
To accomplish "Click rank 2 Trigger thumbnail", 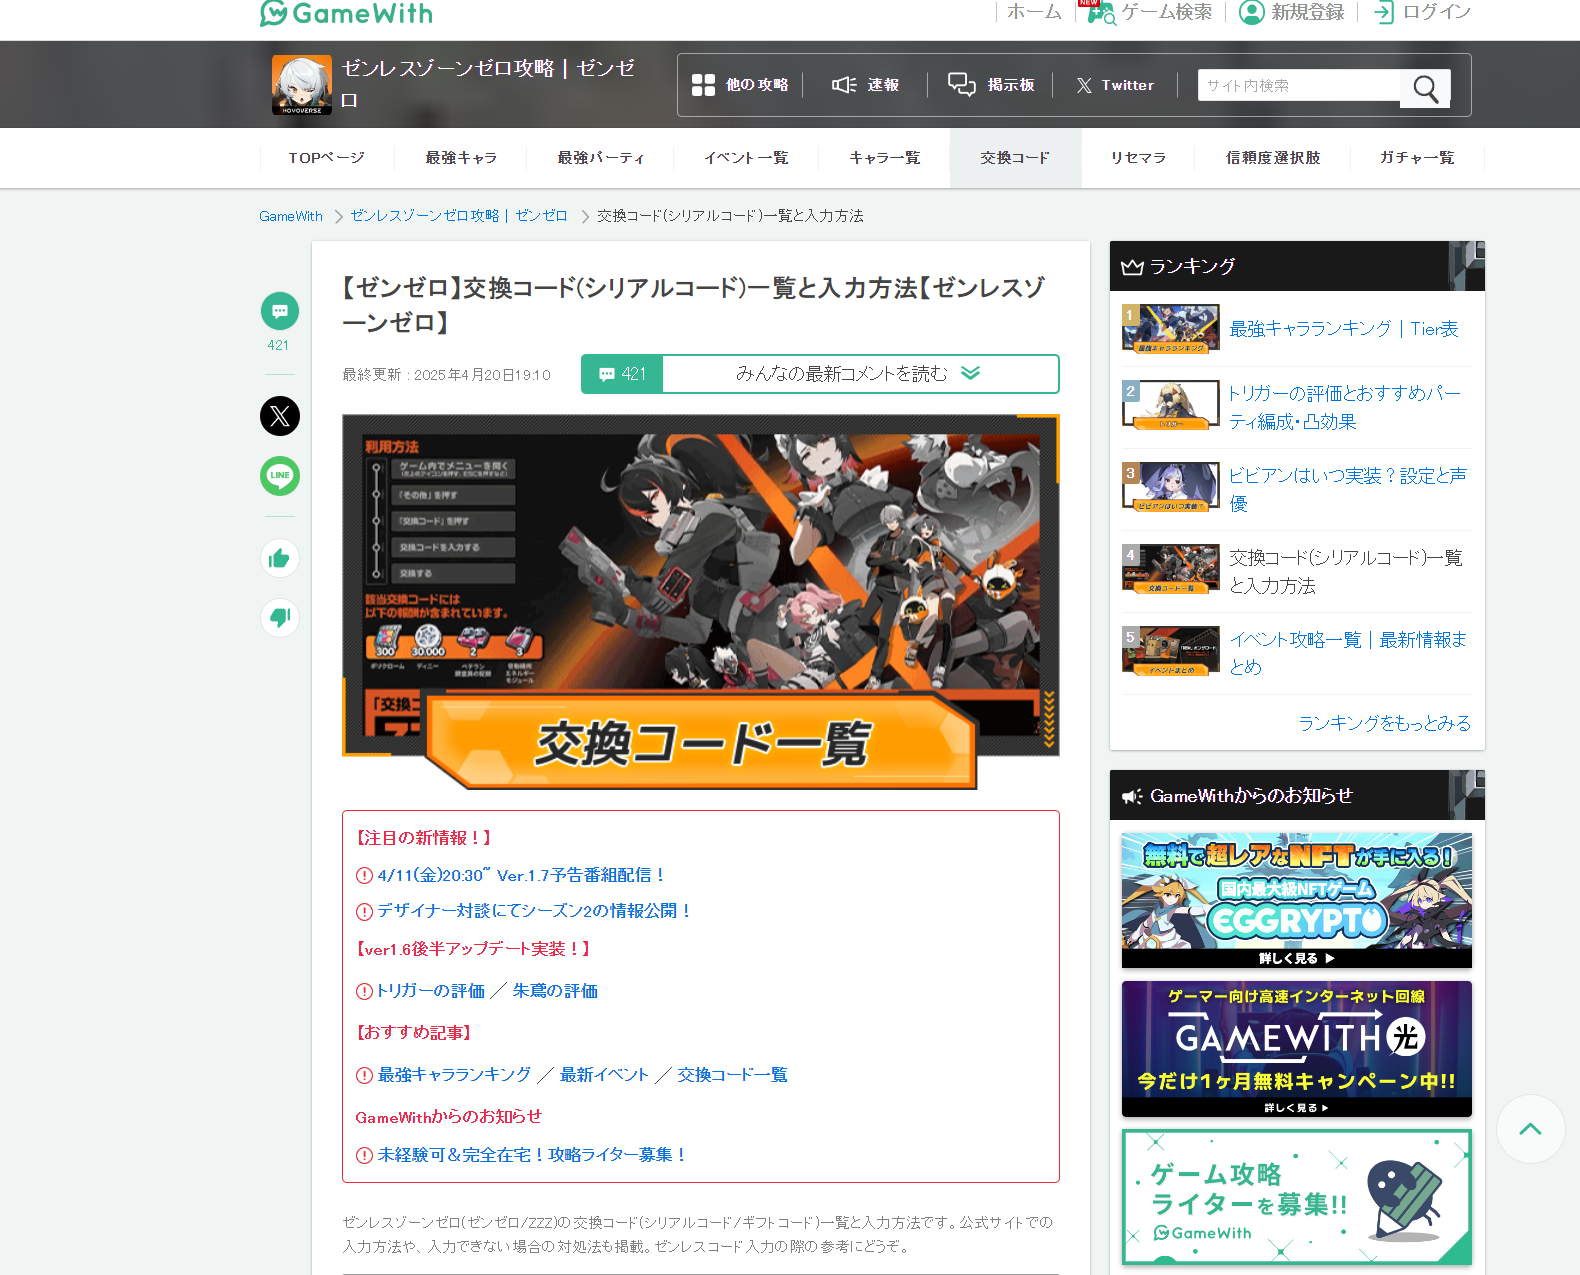I will (1171, 405).
